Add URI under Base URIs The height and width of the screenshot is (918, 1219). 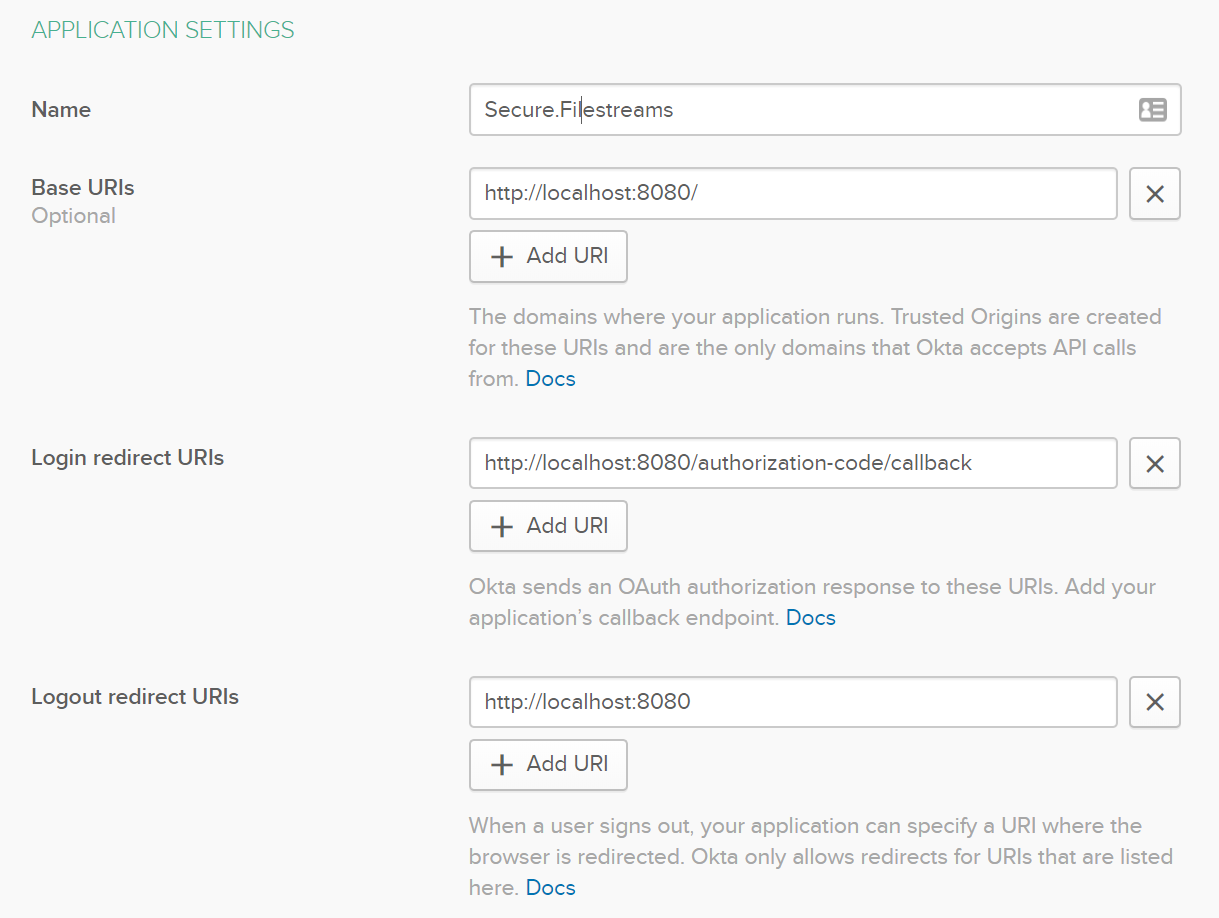point(548,256)
